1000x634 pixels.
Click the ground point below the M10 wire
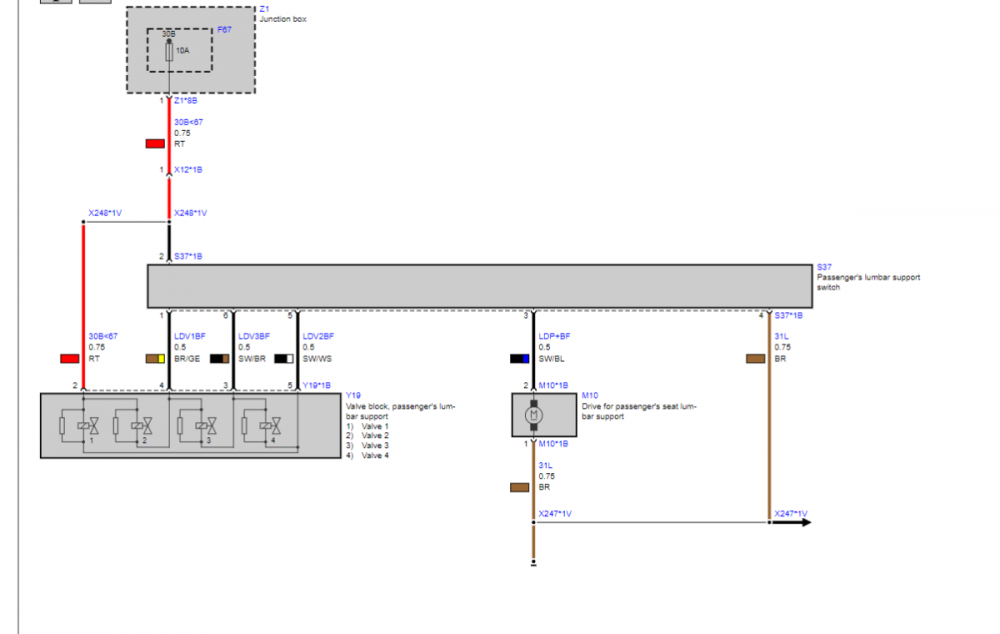(533, 563)
